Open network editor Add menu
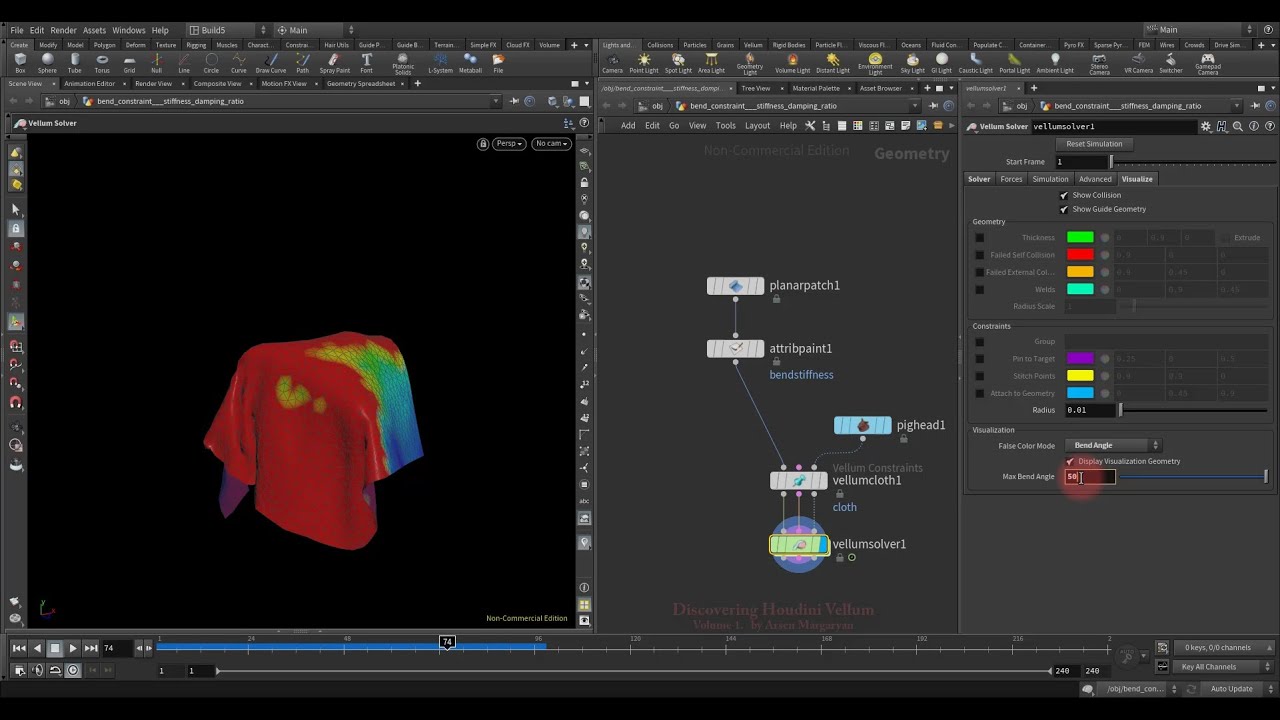Viewport: 1280px width, 720px height. coord(628,126)
